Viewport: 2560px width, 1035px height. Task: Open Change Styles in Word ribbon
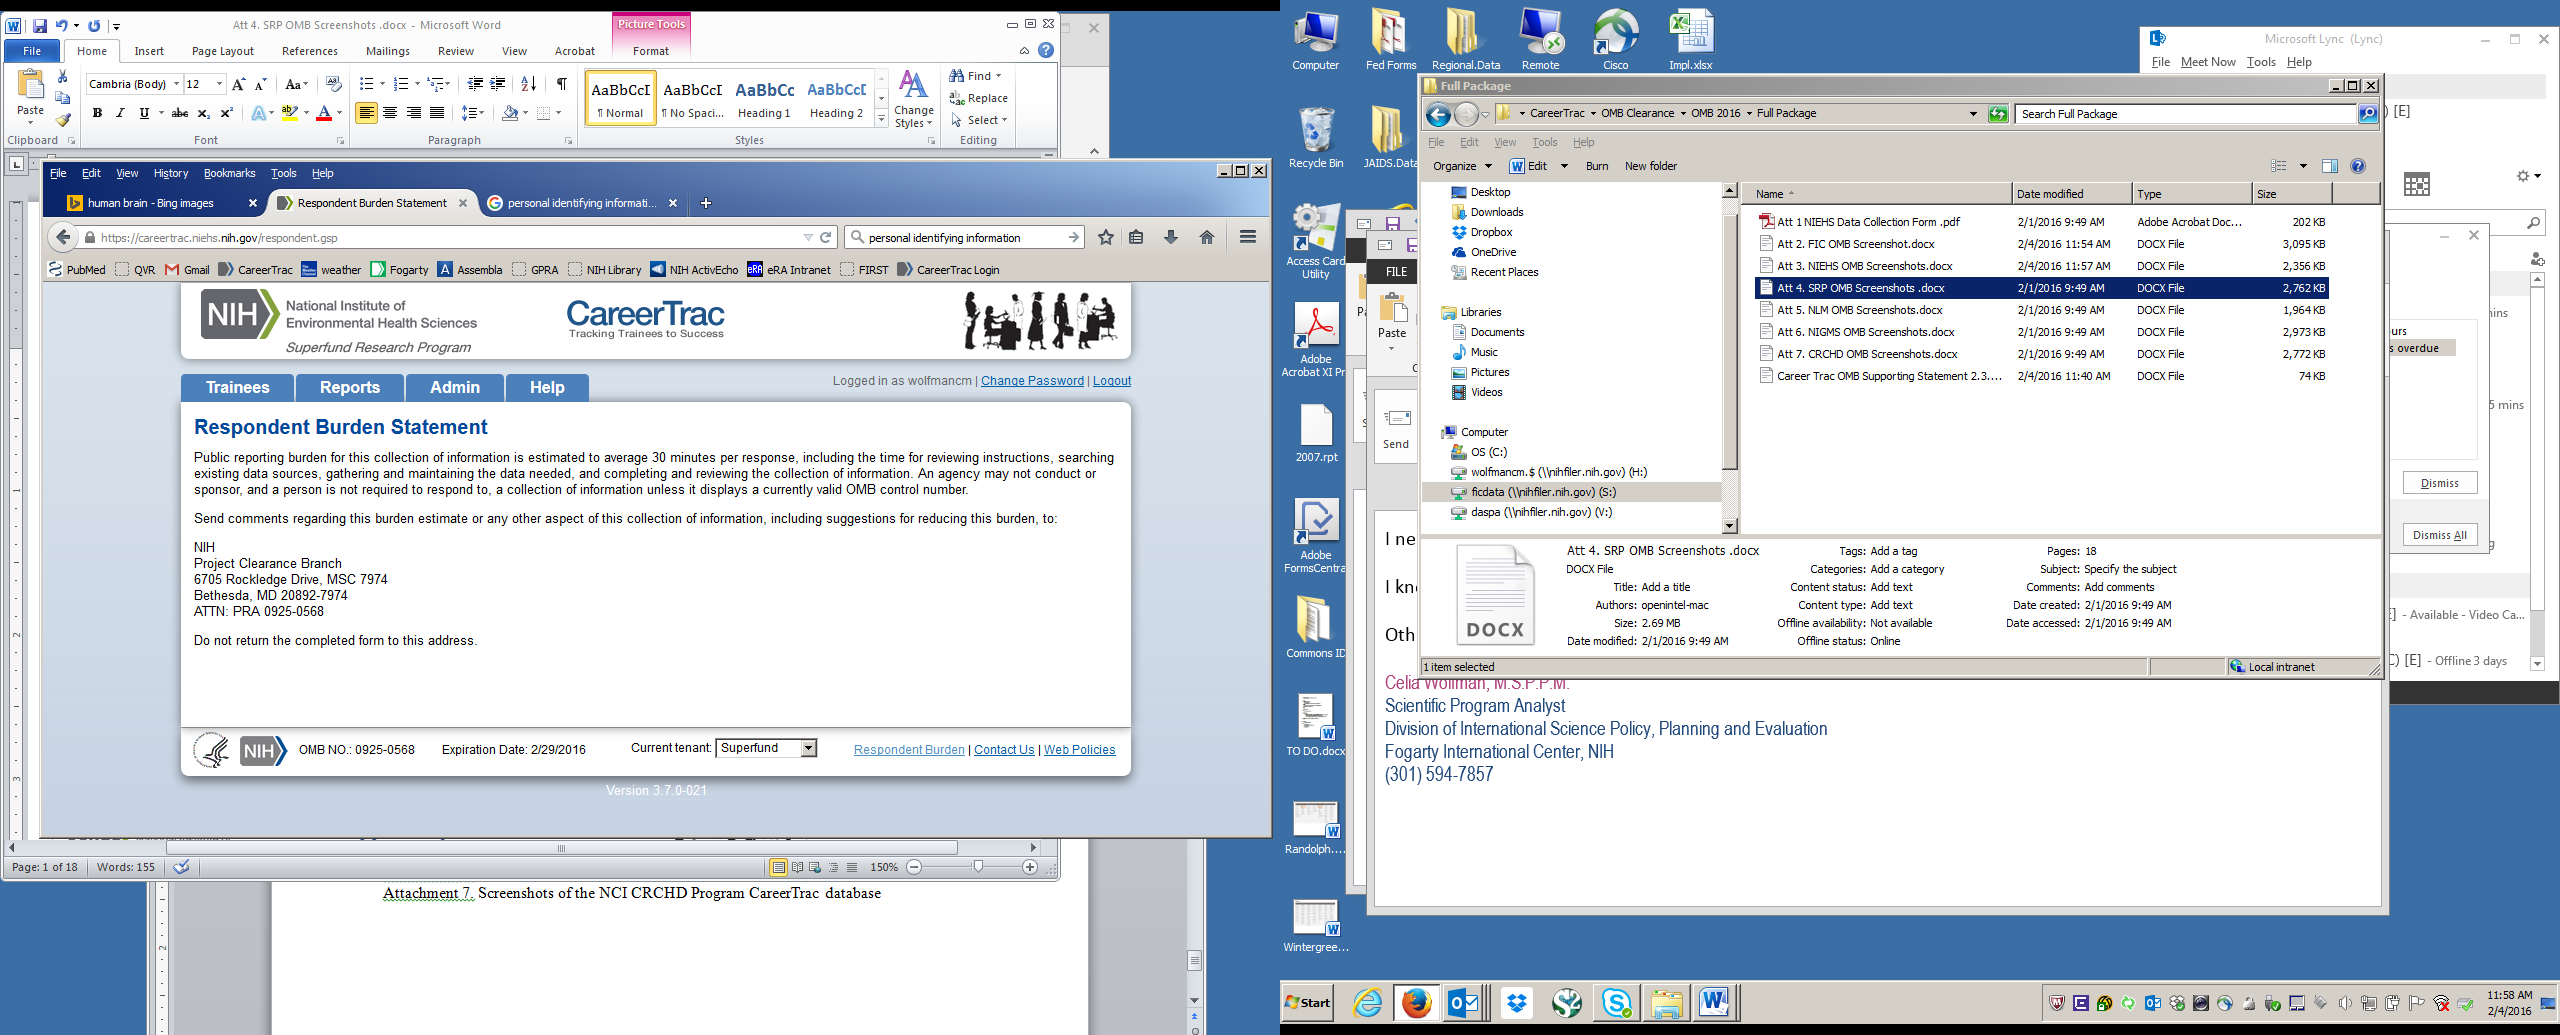[913, 99]
